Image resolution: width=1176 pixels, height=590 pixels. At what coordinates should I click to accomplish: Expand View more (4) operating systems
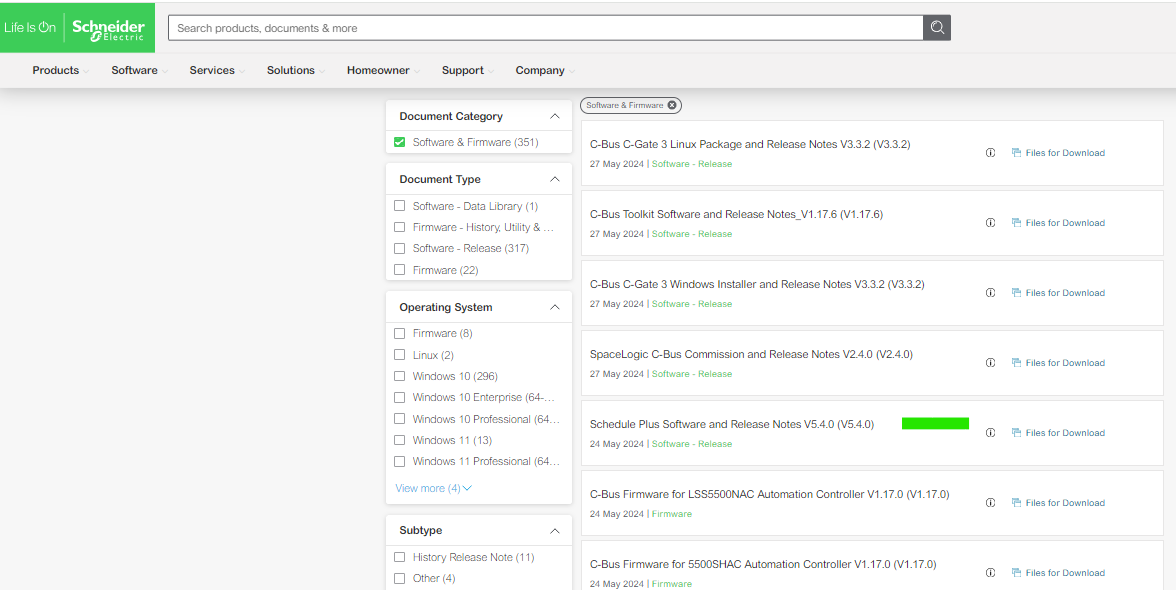click(x=434, y=488)
